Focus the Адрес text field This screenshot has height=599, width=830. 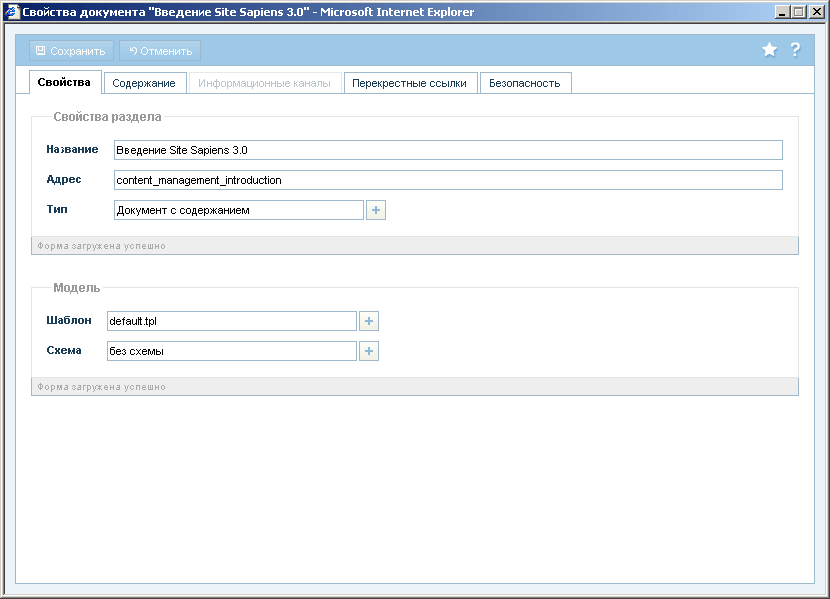[447, 180]
